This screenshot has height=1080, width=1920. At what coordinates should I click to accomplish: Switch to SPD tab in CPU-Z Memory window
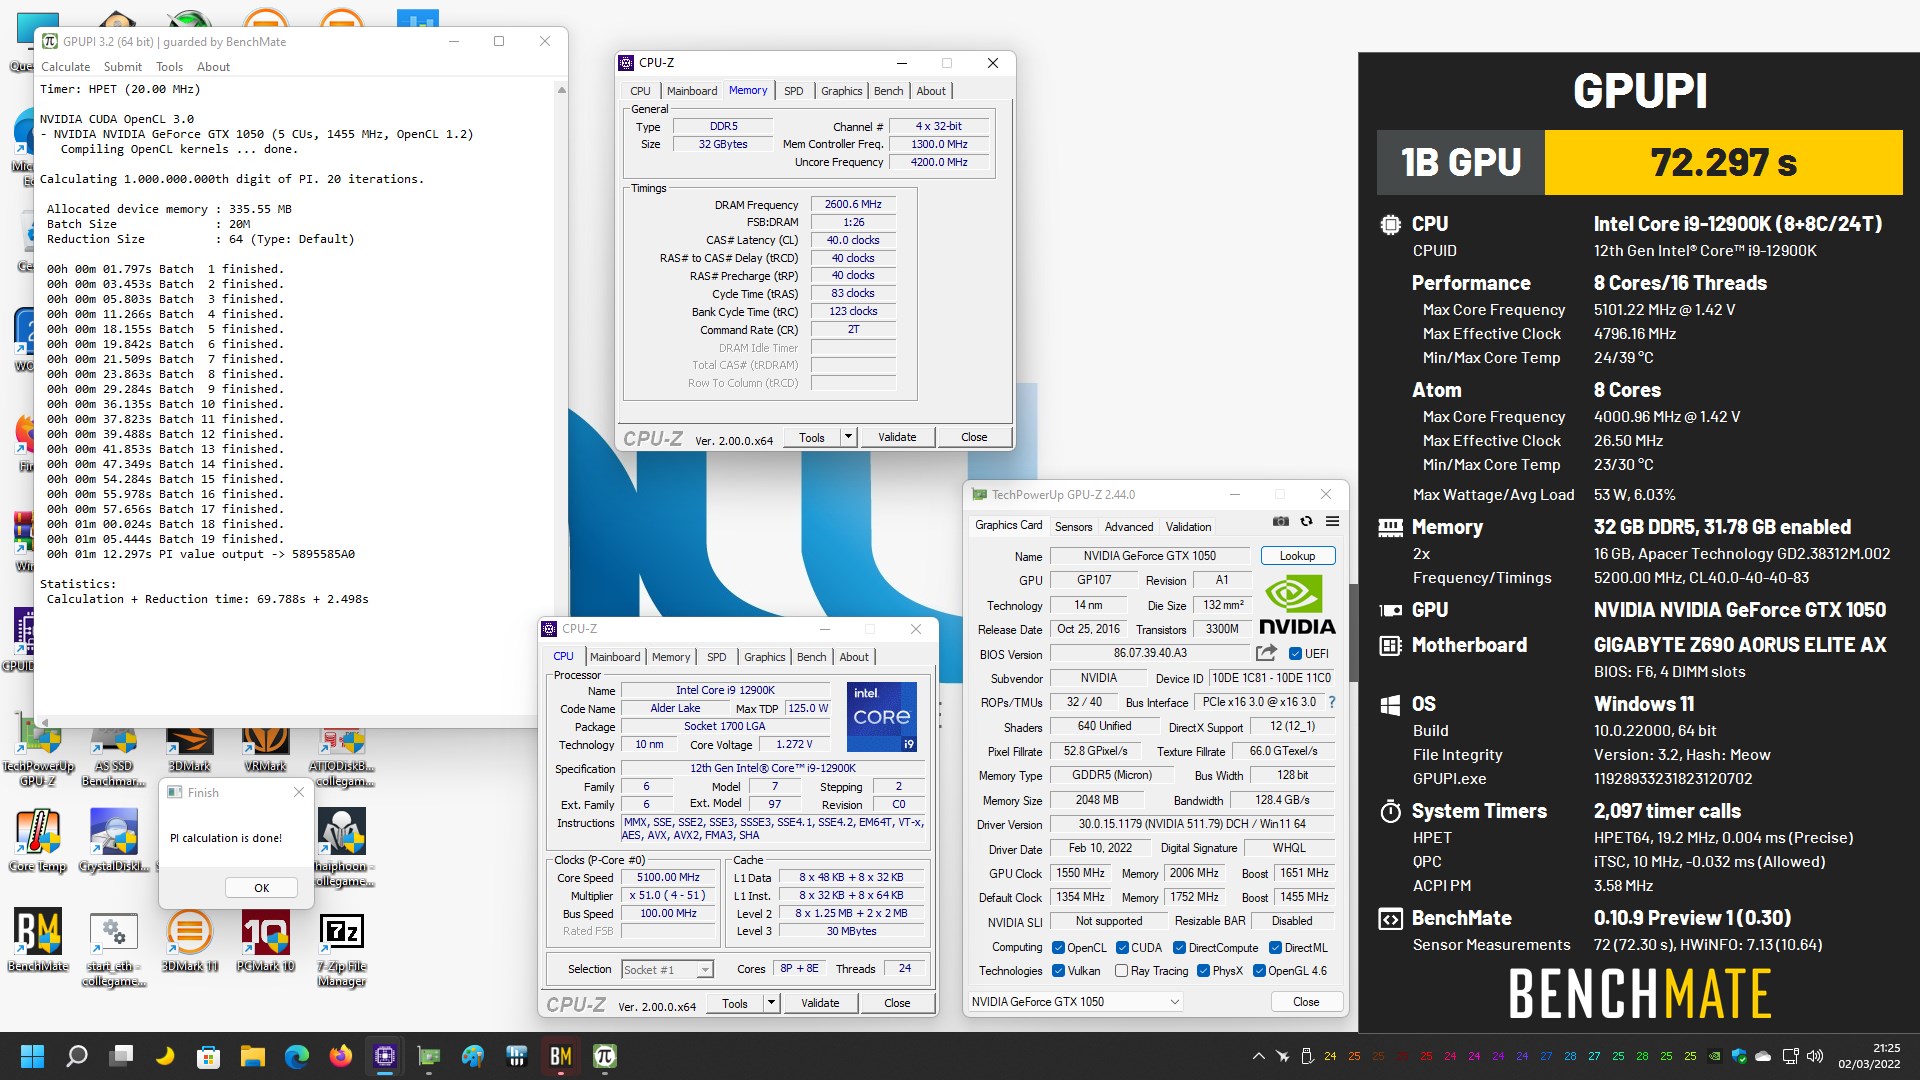[794, 91]
